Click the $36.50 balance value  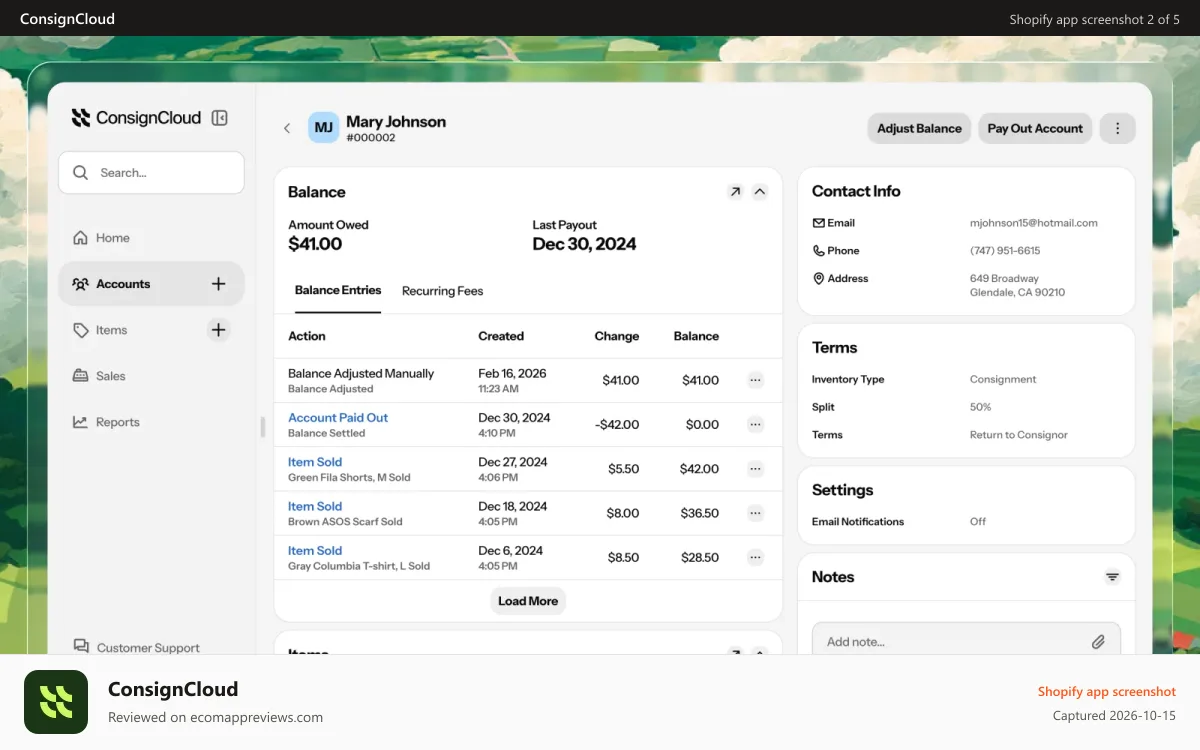(700, 513)
